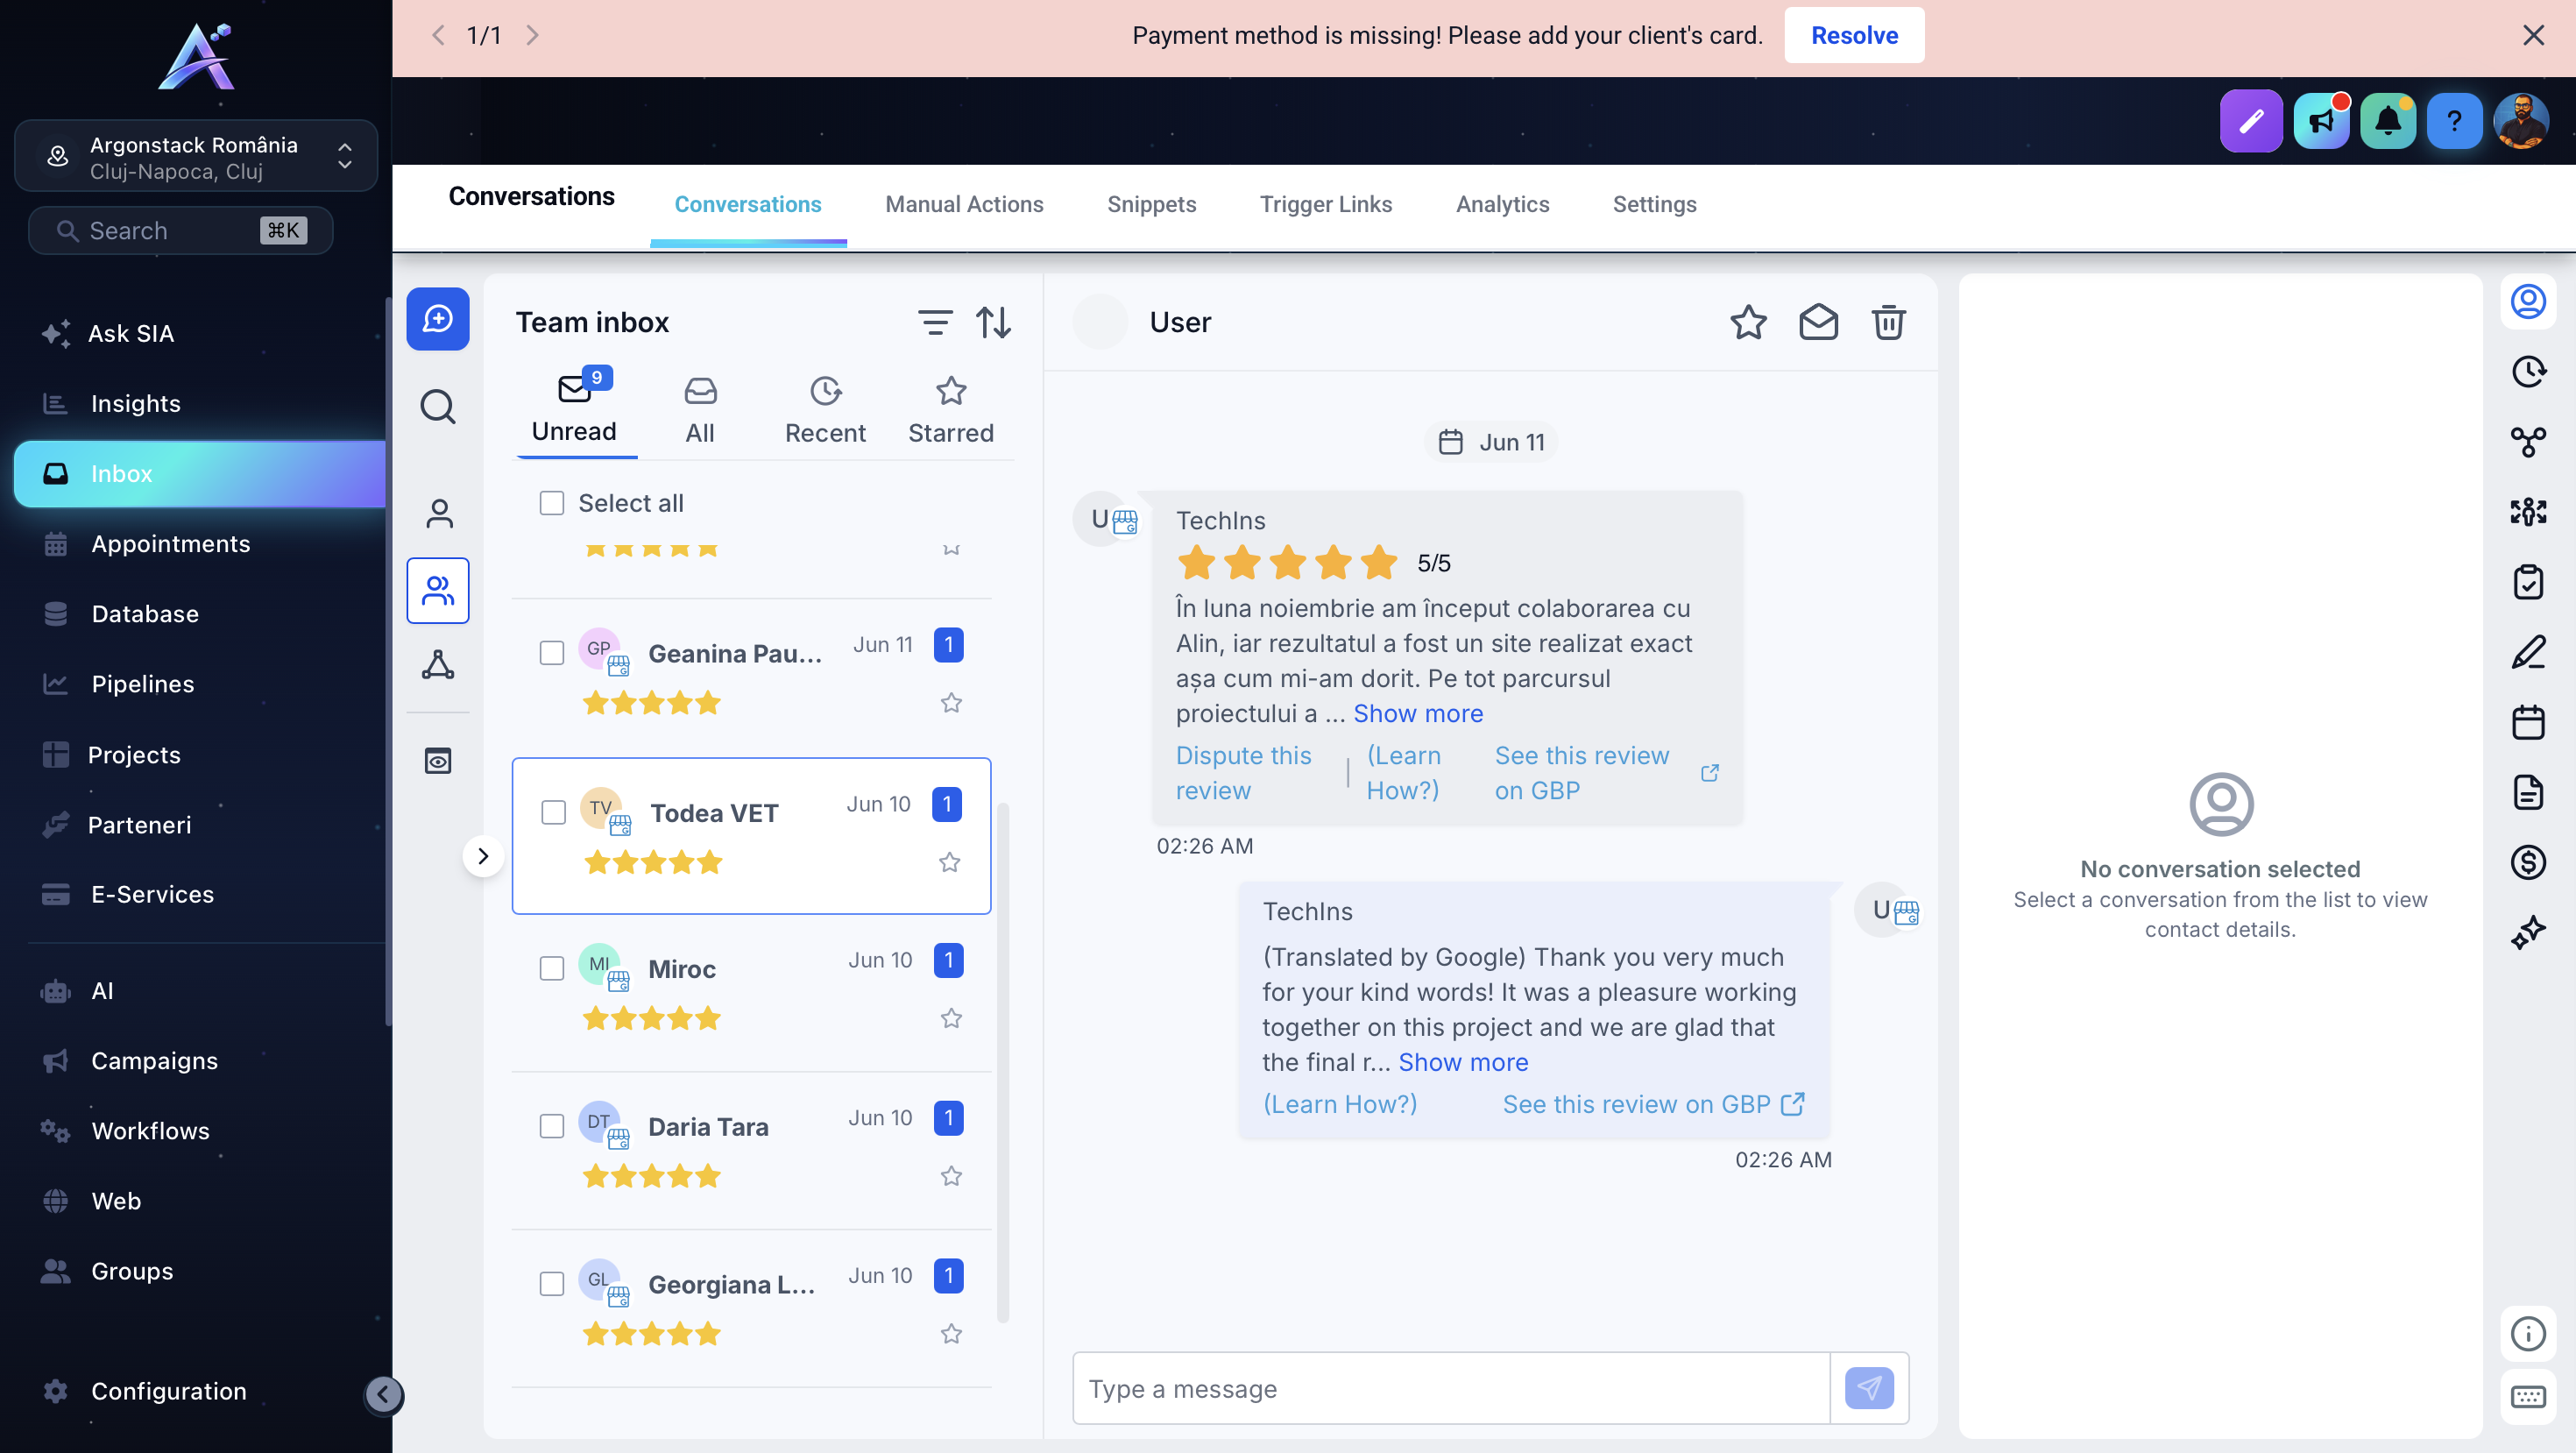Image resolution: width=2576 pixels, height=1453 pixels.
Task: Open the document icon in right rail
Action: click(2528, 792)
